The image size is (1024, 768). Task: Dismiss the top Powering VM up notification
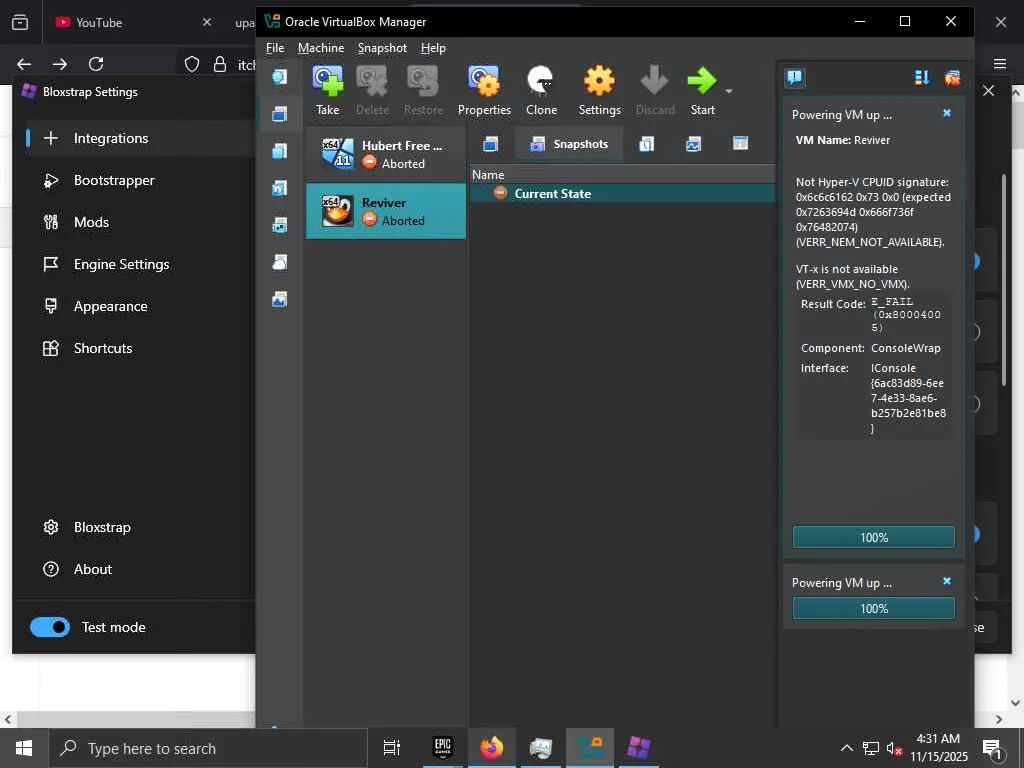point(947,113)
